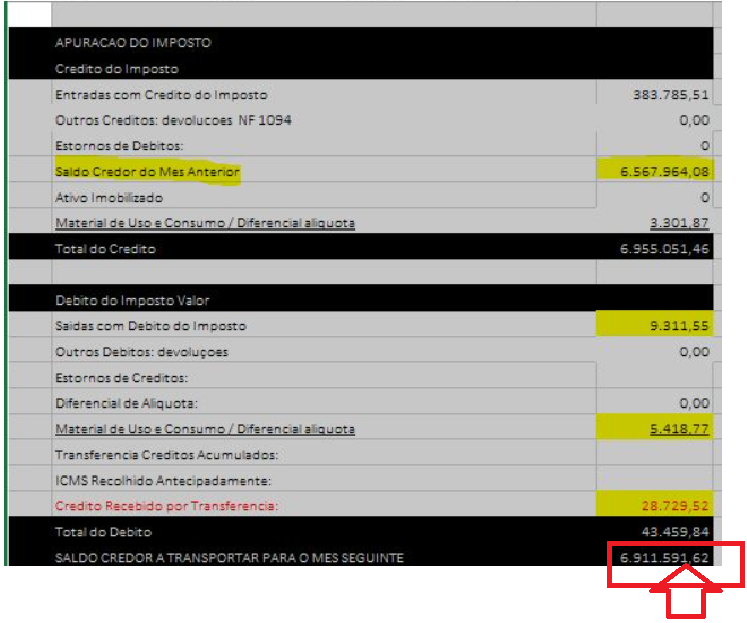Click the total debit value 43.459,84
Image resolution: width=747 pixels, height=623 pixels.
pyautogui.click(x=675, y=532)
